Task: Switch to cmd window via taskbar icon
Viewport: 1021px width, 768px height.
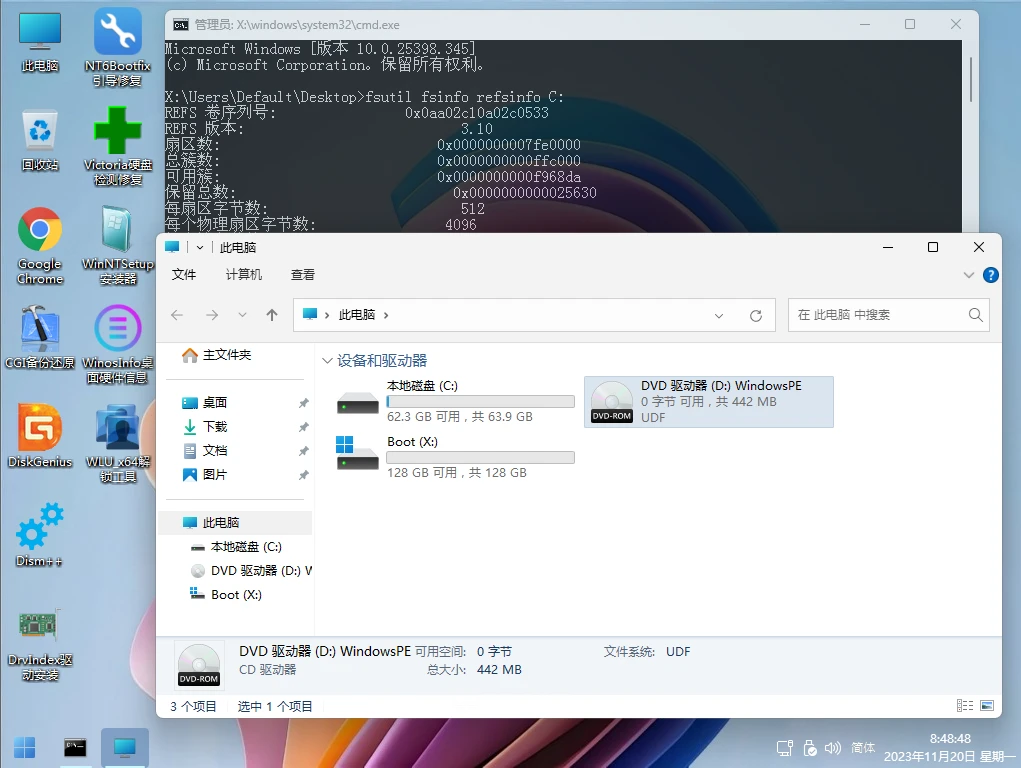Action: click(75, 747)
